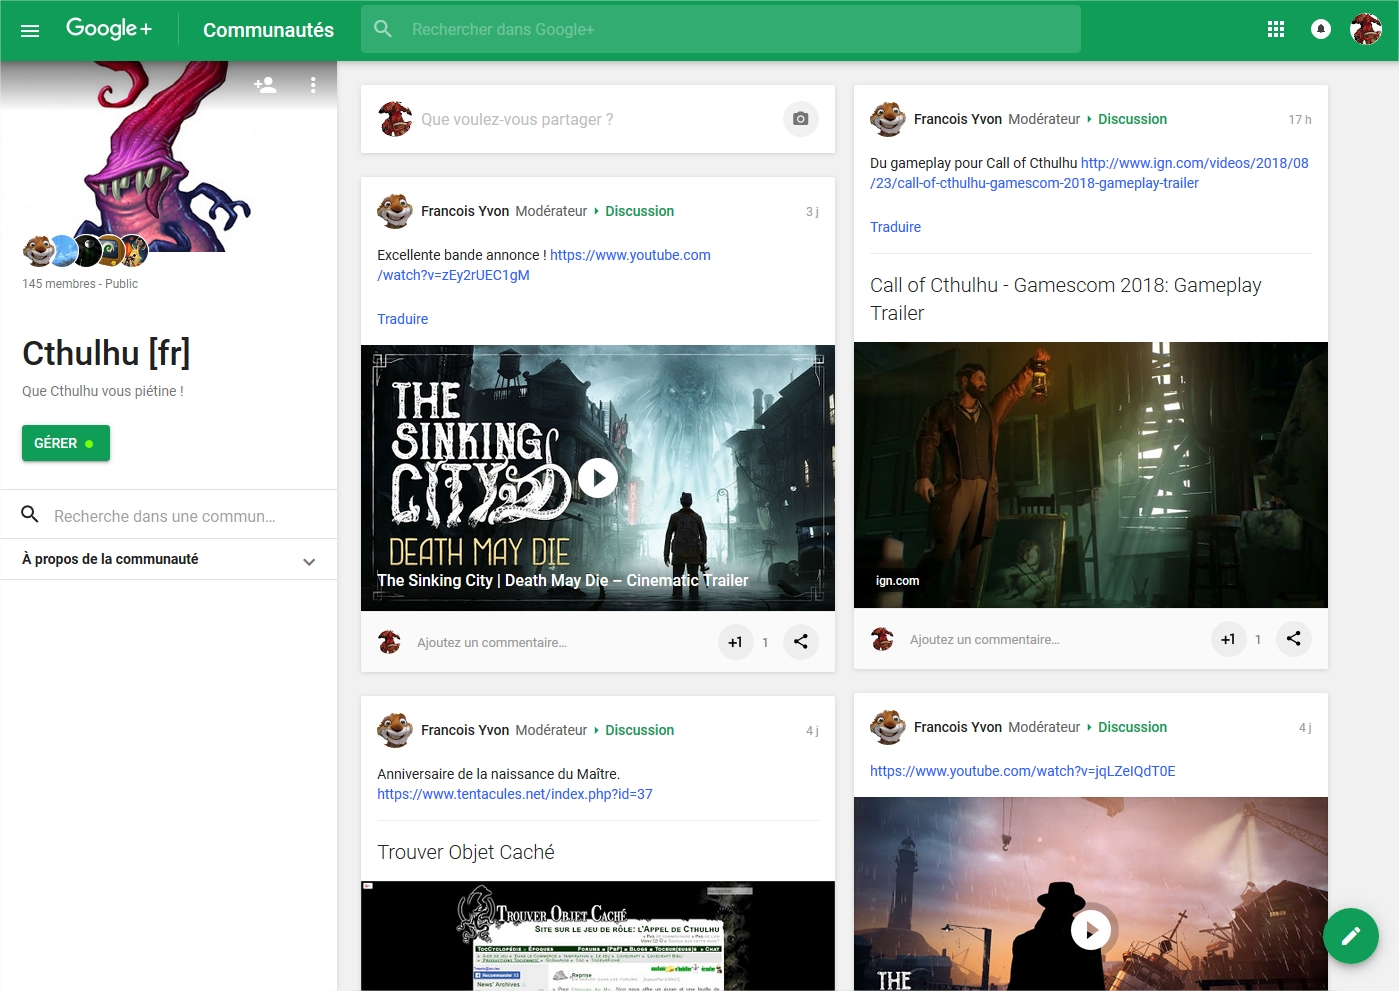Screen dimensions: 1399x991
Task: Focus the Rechercher dans Google+ field
Action: pos(721,30)
